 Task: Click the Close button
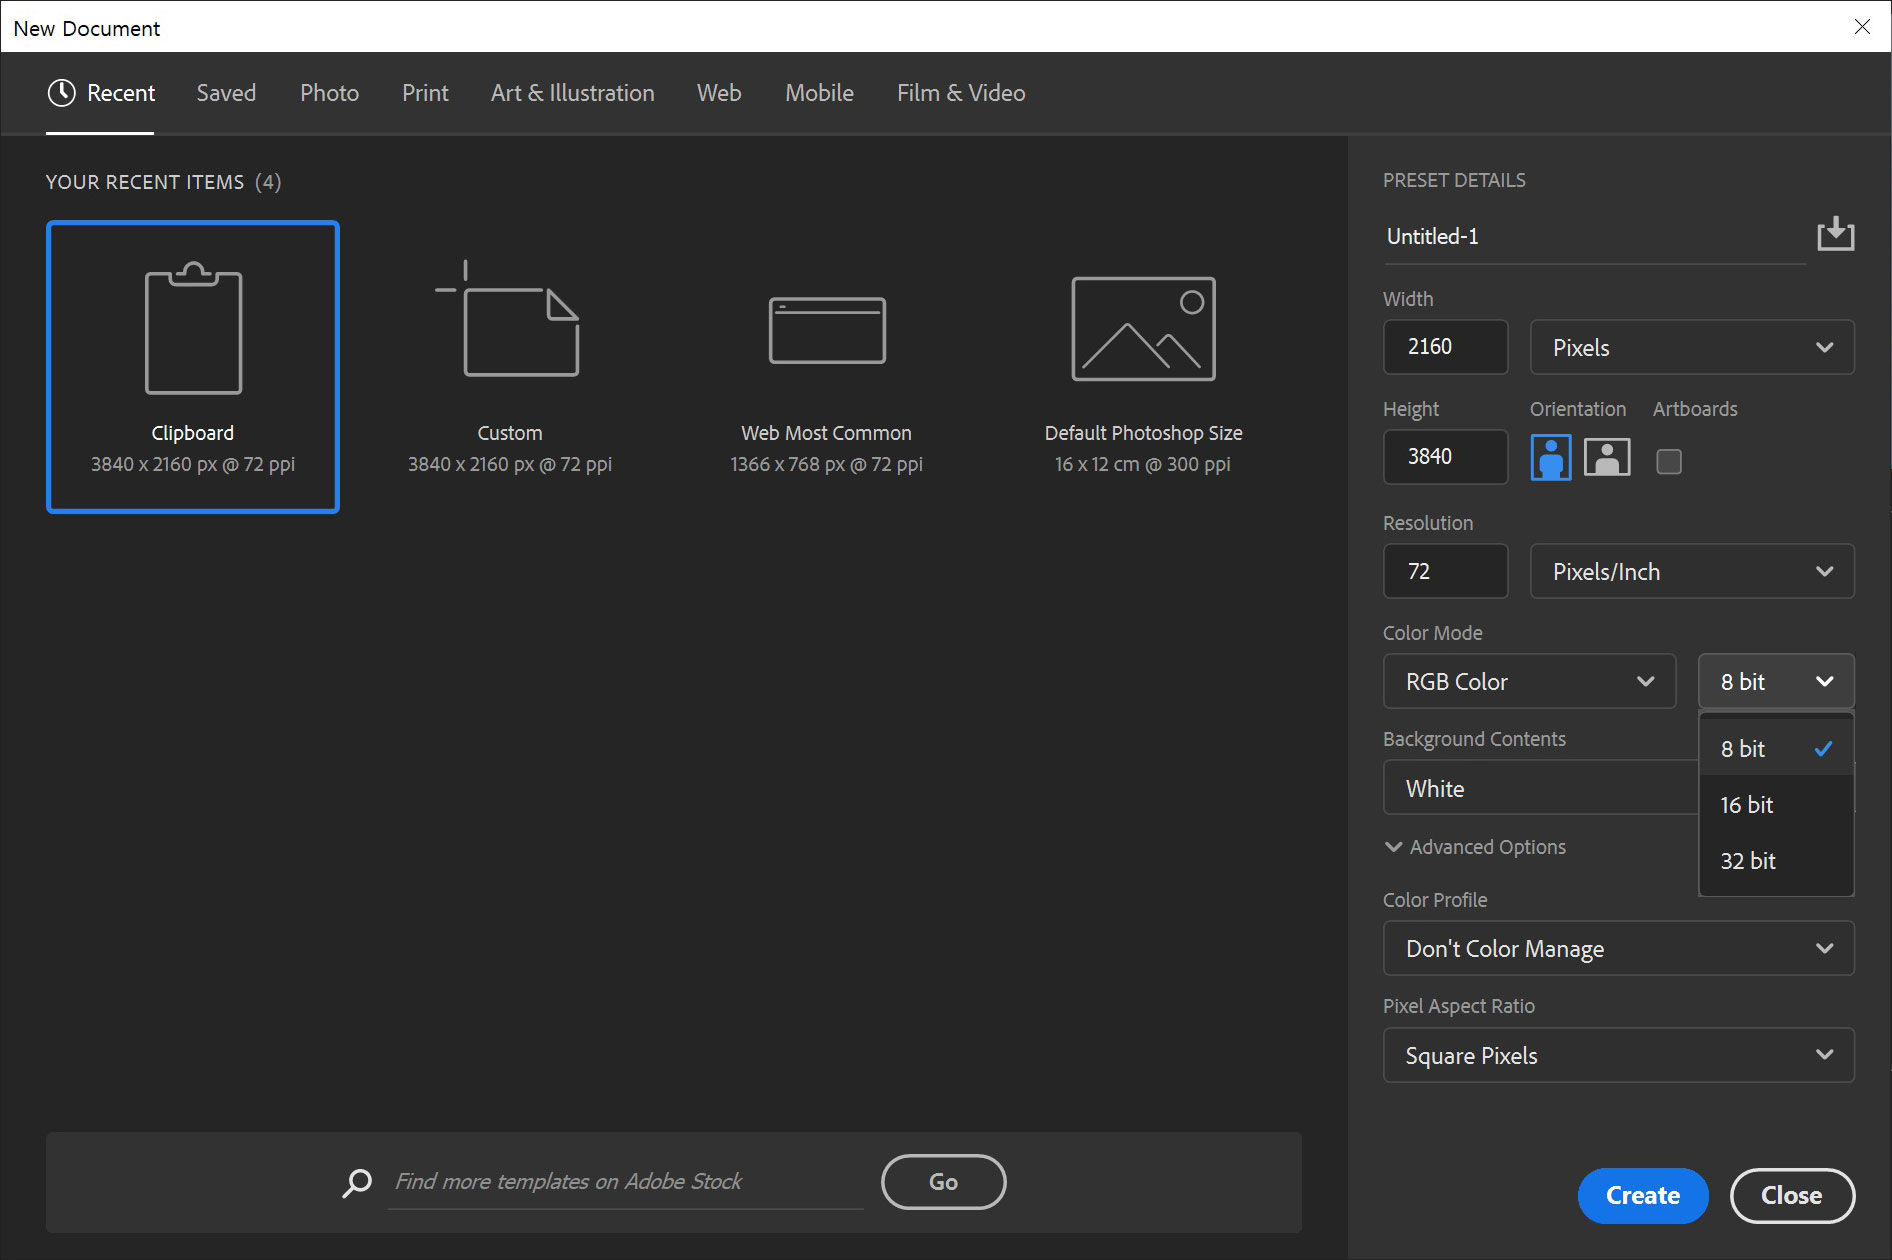(1792, 1195)
